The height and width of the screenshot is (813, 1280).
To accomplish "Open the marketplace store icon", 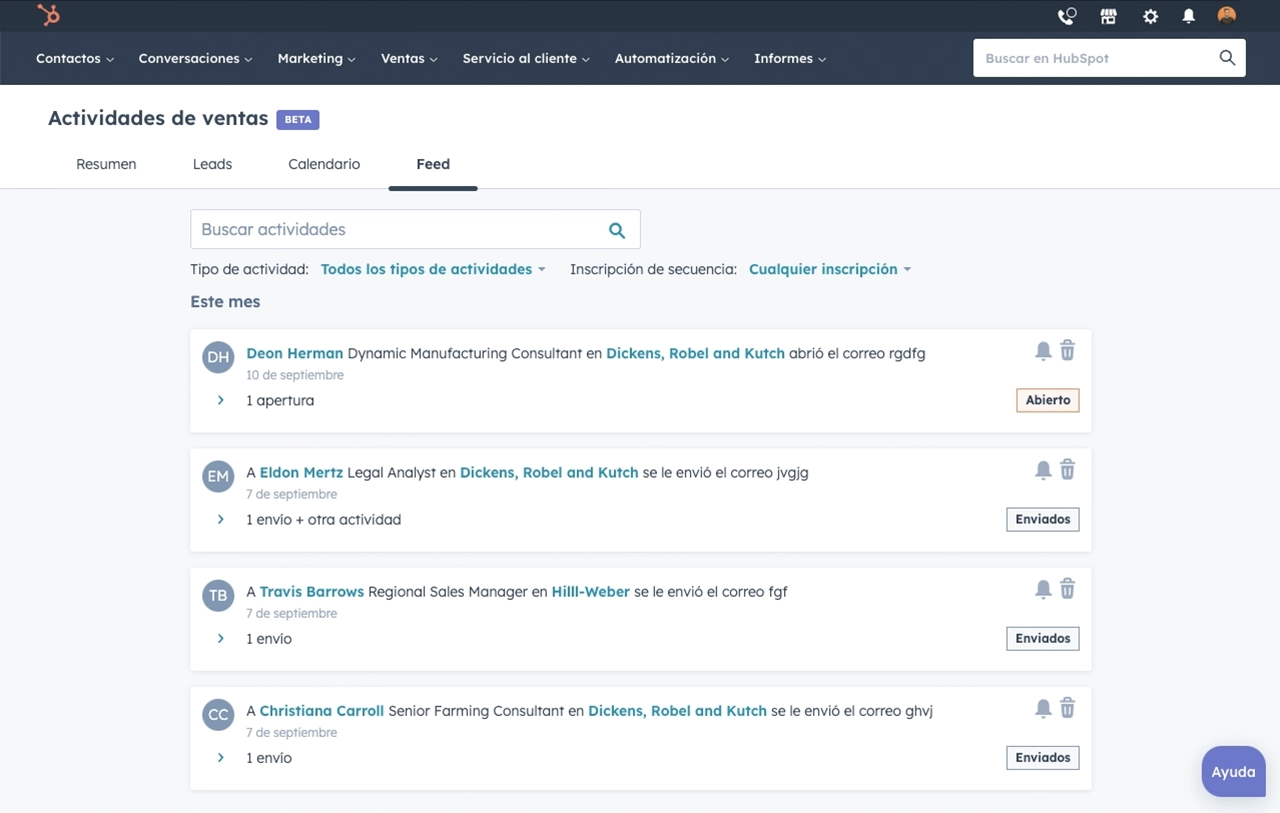I will click(1108, 16).
